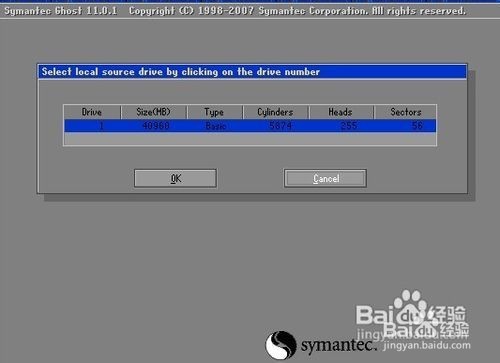Click the 255 heads value
500x363 pixels.
click(349, 126)
